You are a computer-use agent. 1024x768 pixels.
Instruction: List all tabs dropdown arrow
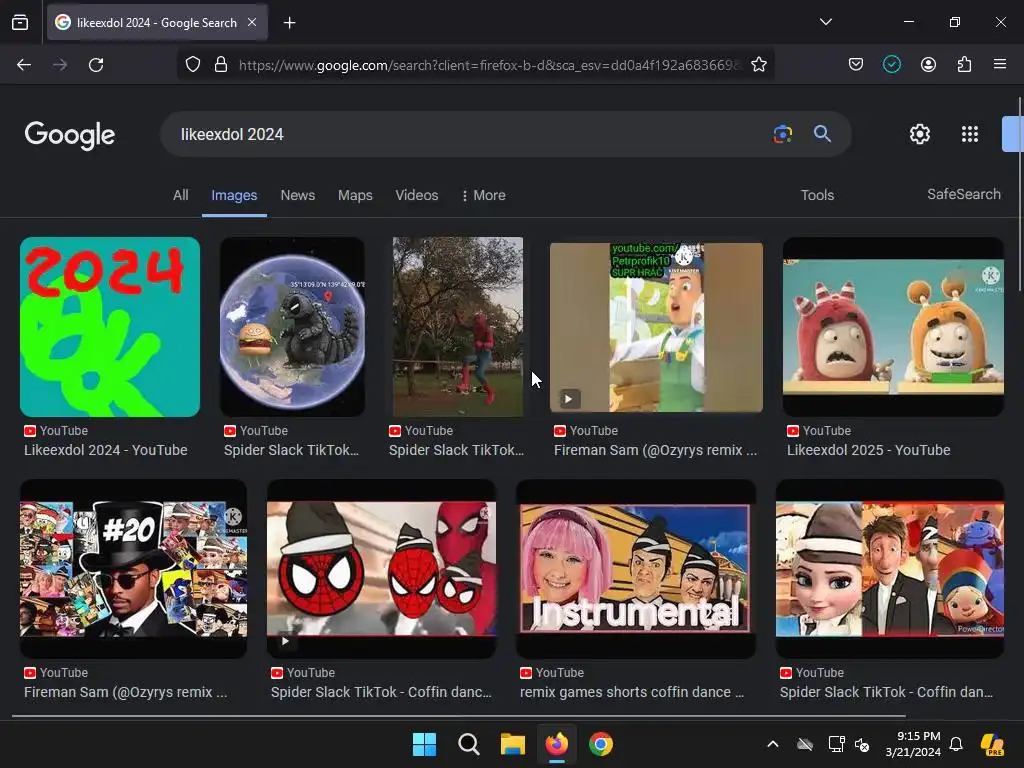[x=825, y=22]
